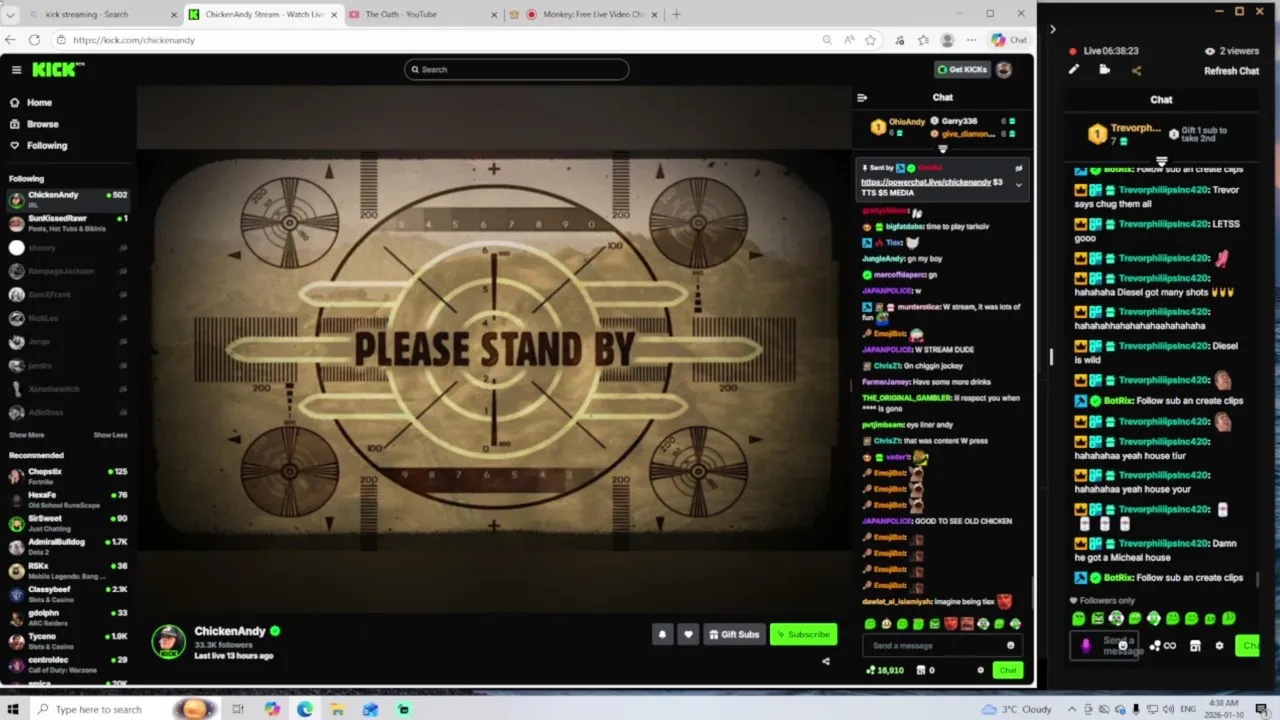Screen dimensions: 1280x720
Task: Click the browser address bar URL
Action: coord(134,40)
